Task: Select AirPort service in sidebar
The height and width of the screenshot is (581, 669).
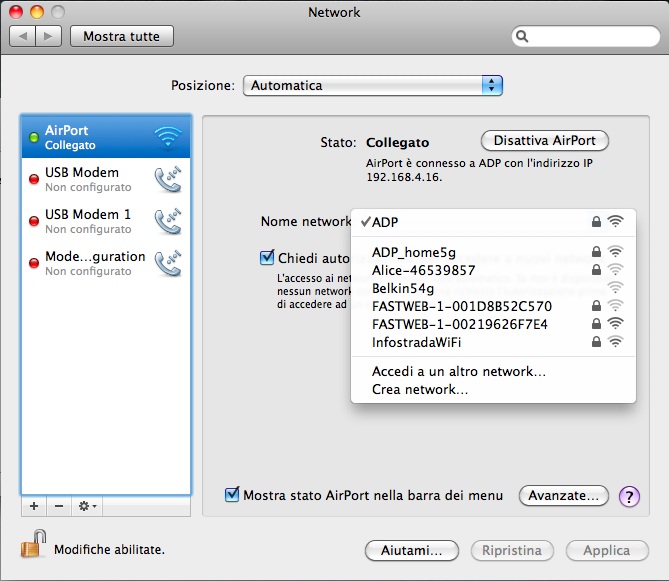Action: pyautogui.click(x=106, y=137)
